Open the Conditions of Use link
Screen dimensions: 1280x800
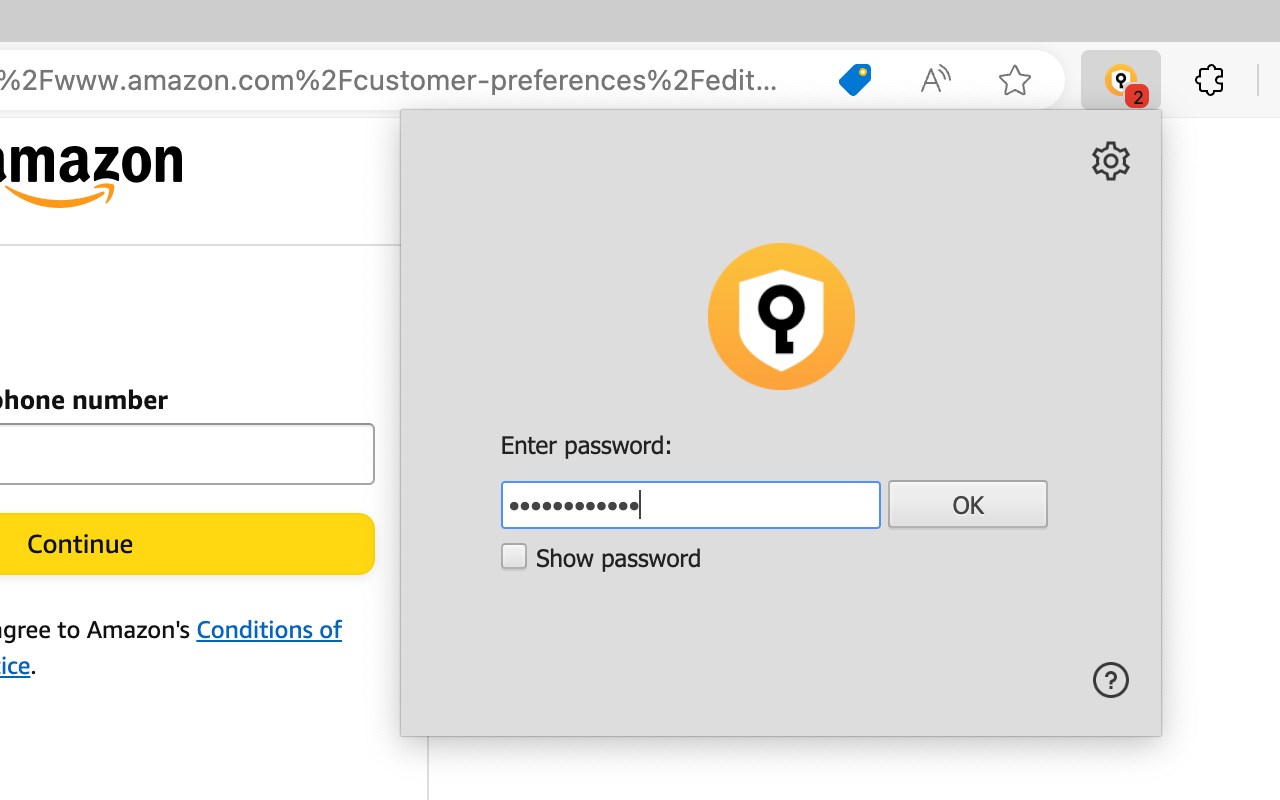[269, 630]
